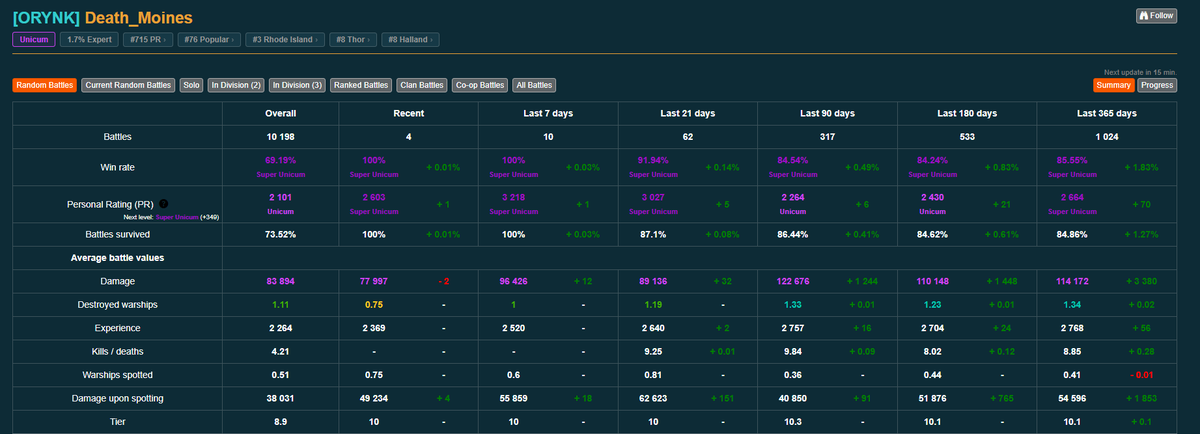The image size is (1200, 434).
Task: Click overall win rate 69.19%
Action: [280, 159]
